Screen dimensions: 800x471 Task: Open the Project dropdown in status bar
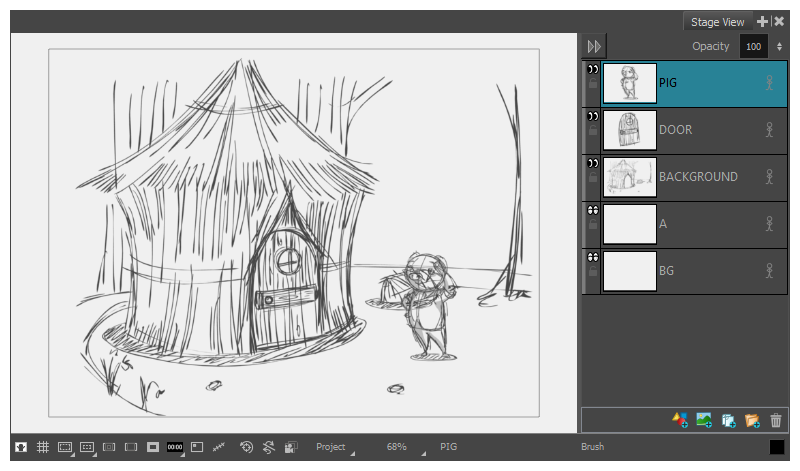pos(334,447)
